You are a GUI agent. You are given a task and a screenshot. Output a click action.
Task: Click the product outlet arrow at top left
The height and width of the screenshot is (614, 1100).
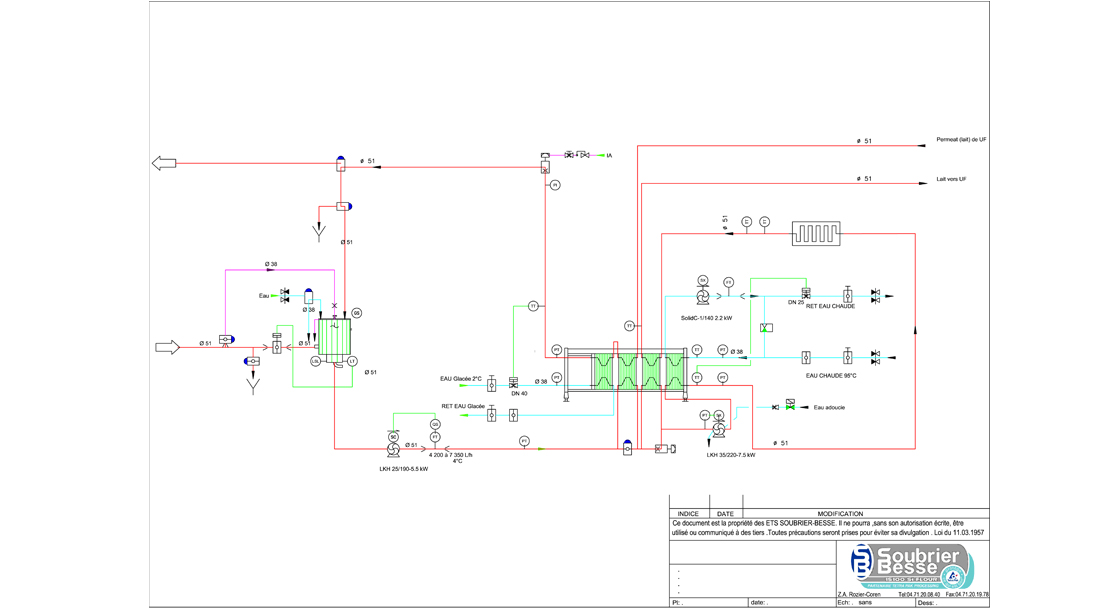(x=164, y=163)
